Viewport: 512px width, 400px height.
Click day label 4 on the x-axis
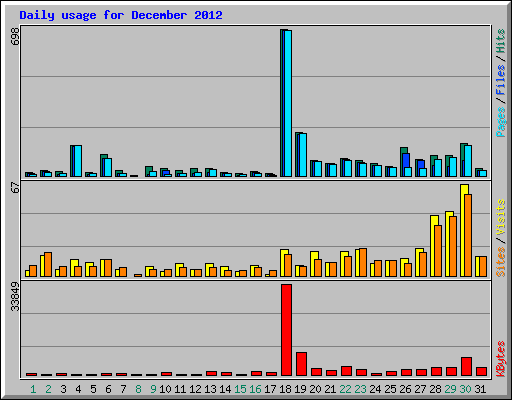(x=78, y=389)
